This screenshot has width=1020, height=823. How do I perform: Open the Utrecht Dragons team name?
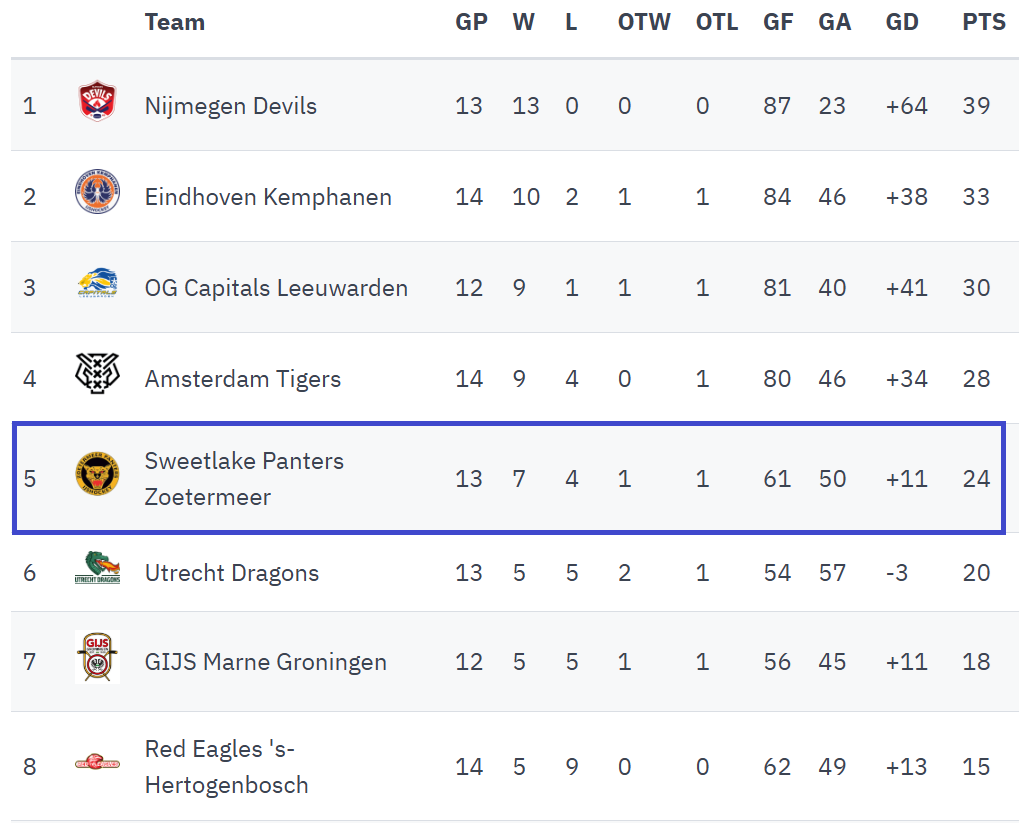tap(231, 573)
